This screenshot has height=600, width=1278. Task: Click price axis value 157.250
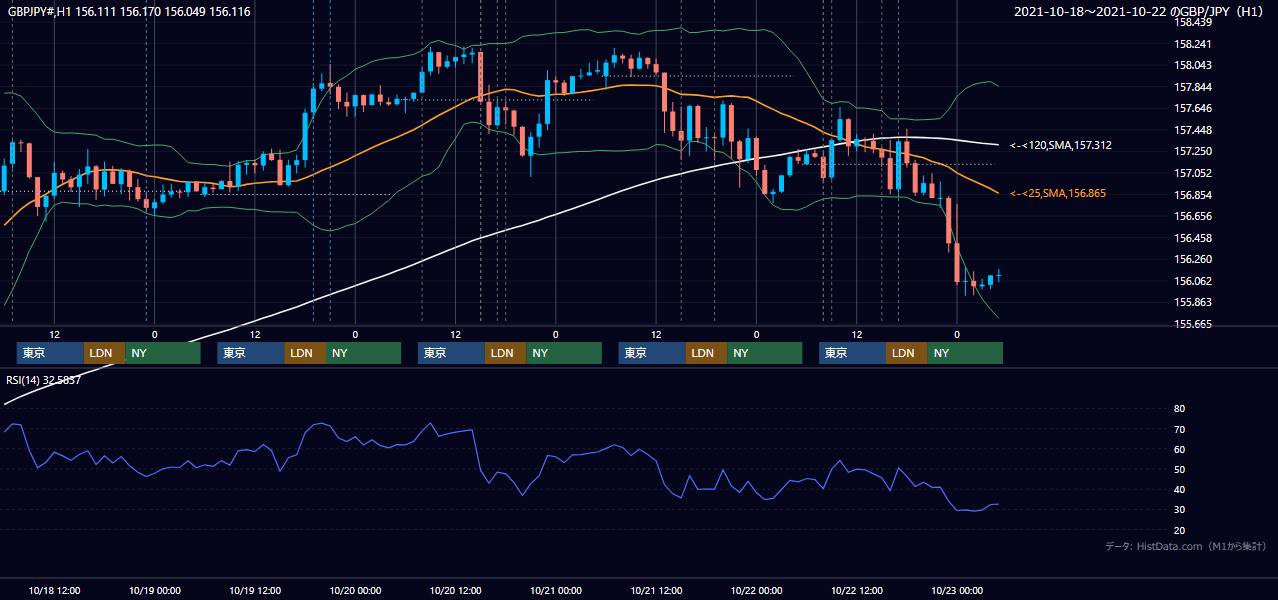point(1193,151)
